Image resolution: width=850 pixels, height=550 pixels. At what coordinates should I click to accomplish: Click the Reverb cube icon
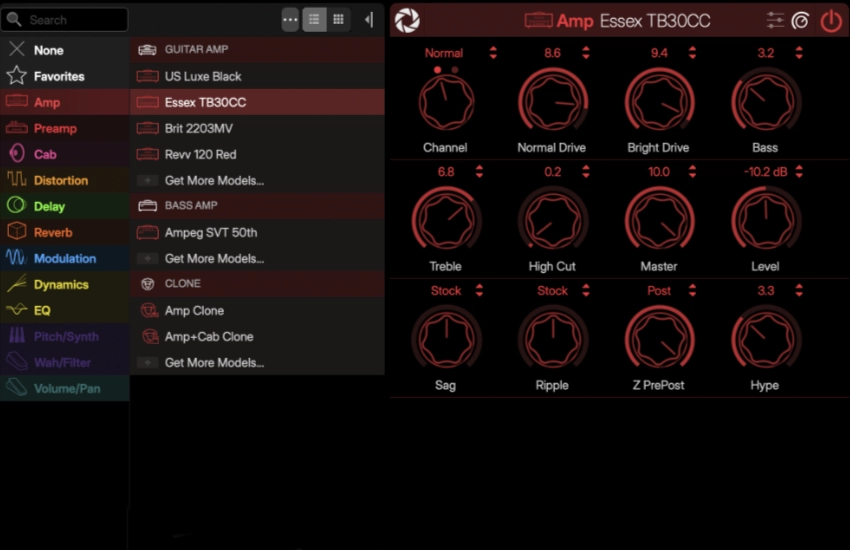(16, 231)
